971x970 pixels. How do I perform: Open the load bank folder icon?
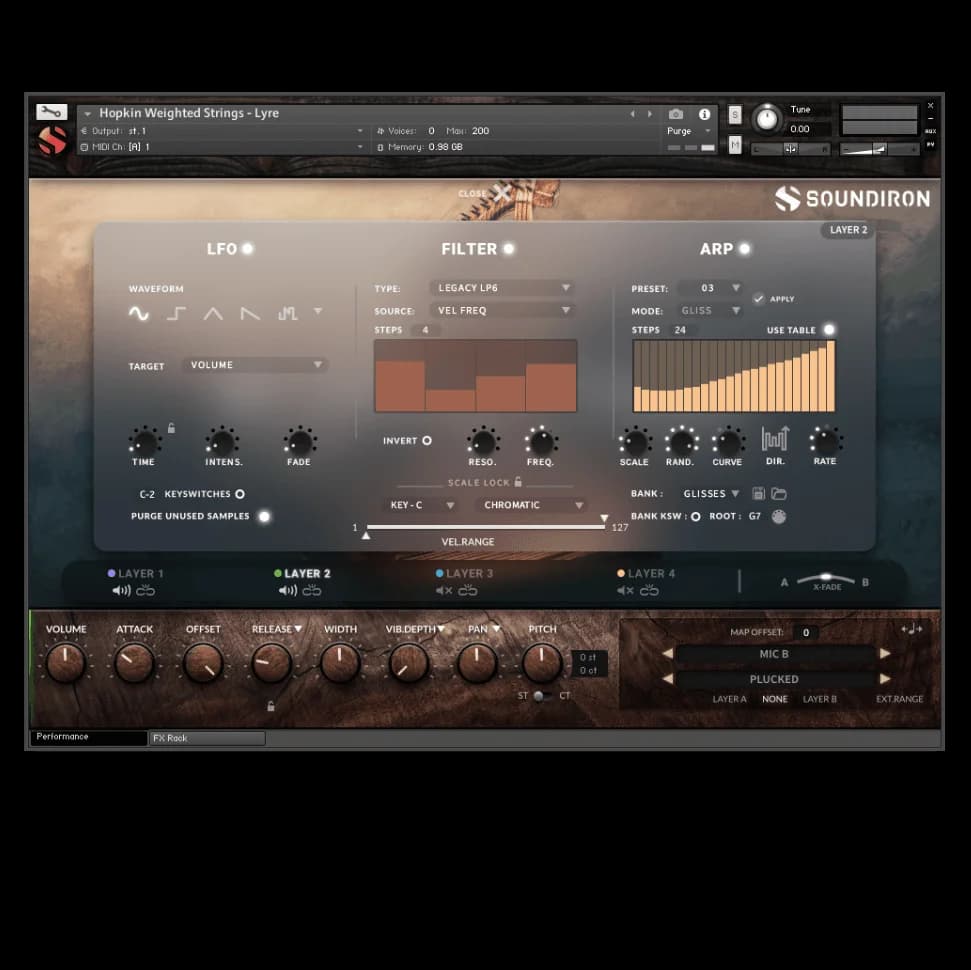tap(778, 494)
